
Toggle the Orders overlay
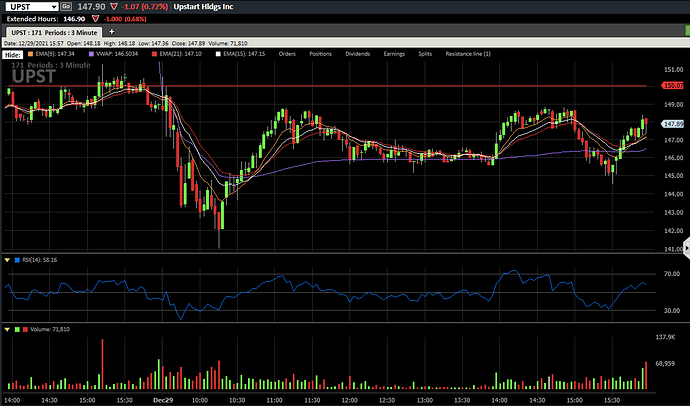point(287,54)
